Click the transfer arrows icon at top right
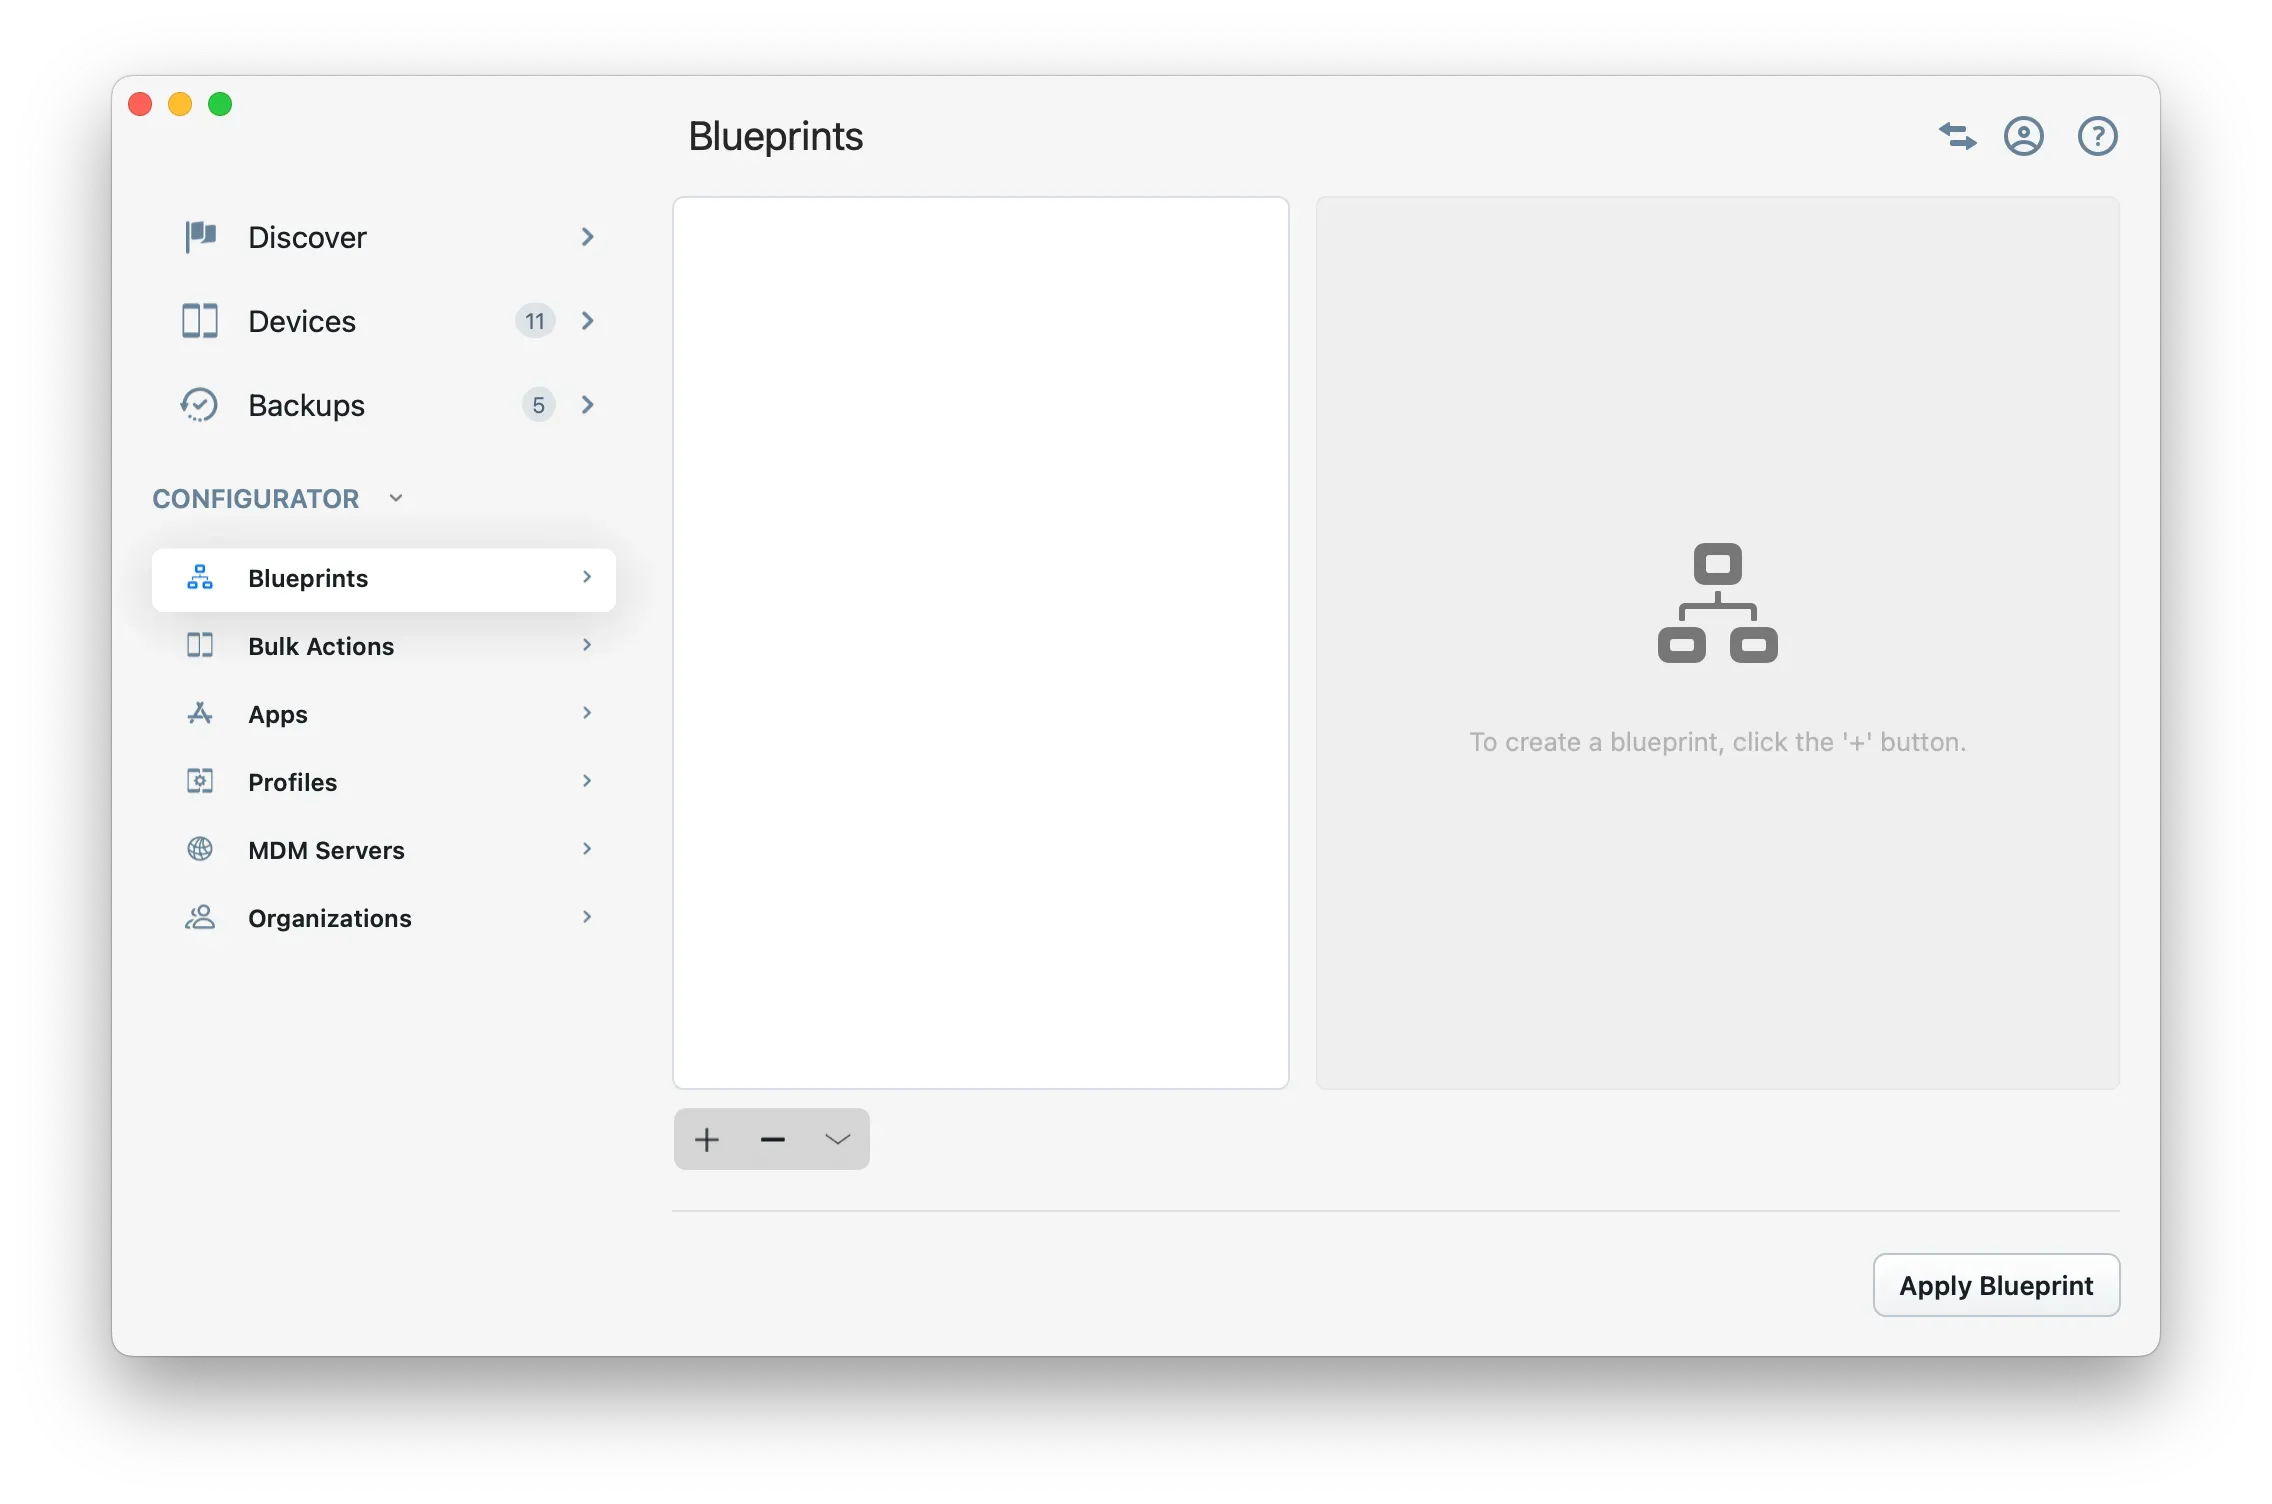2272x1504 pixels. 1957,136
